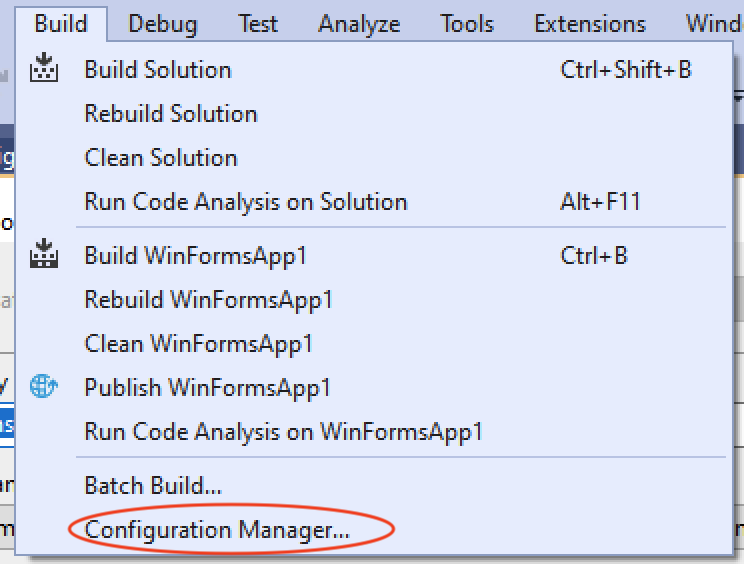Select Build WinFormsApp1 entry
The width and height of the screenshot is (744, 564).
(x=195, y=255)
